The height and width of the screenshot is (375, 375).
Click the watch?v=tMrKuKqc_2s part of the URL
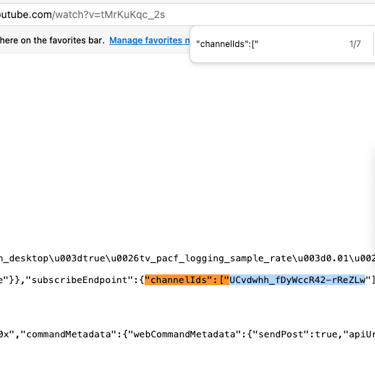110,15
